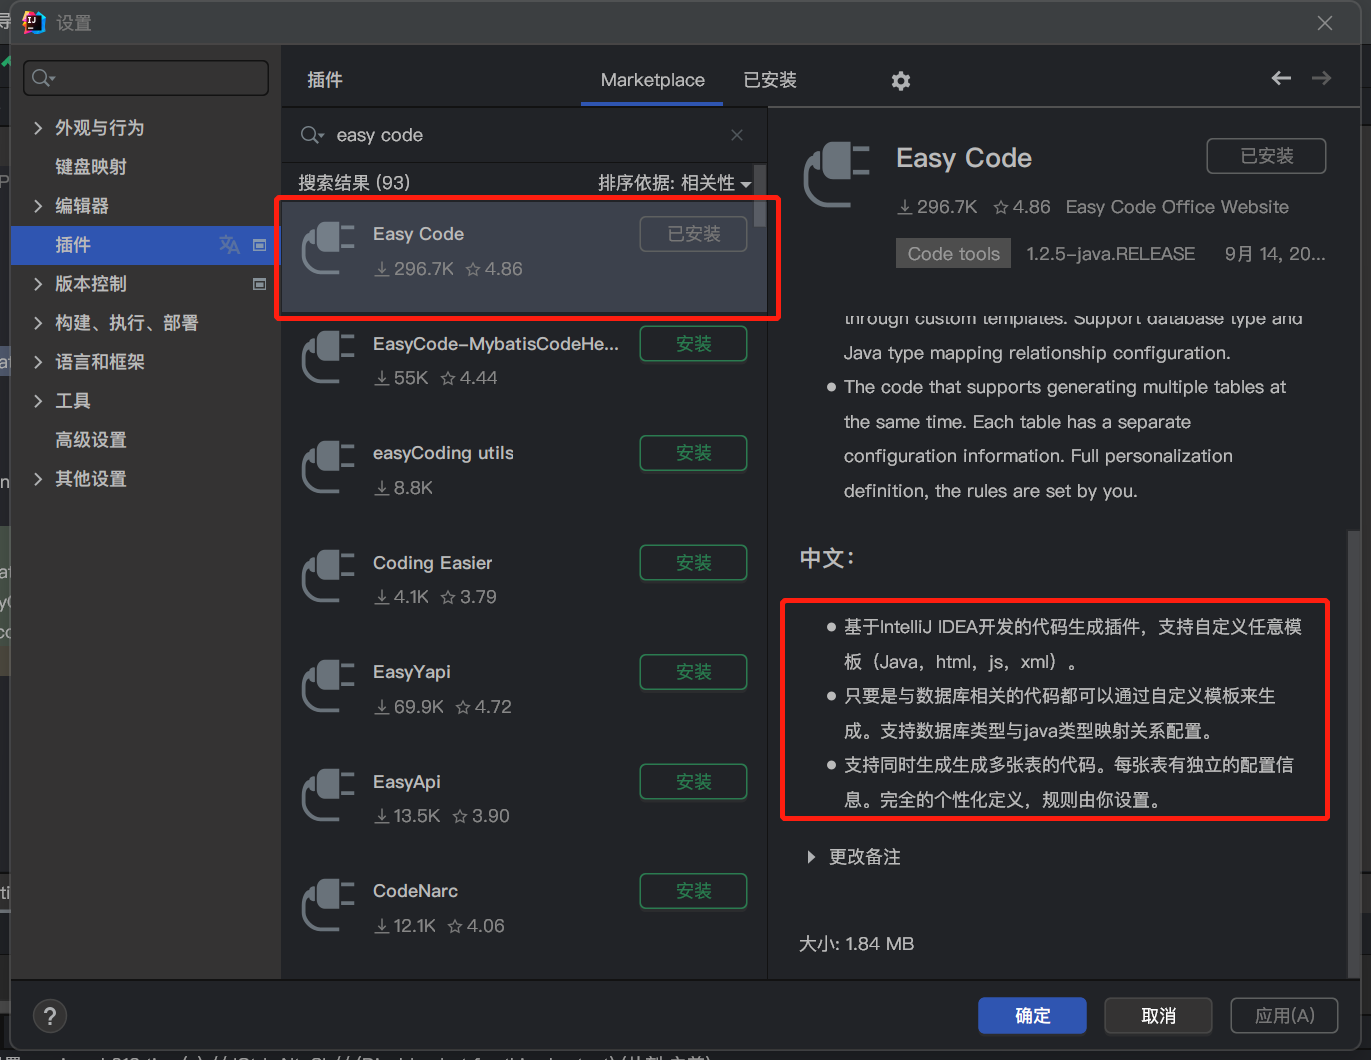Clear the easy code search with the X icon
Screen dimensions: 1371x1060
point(737,134)
